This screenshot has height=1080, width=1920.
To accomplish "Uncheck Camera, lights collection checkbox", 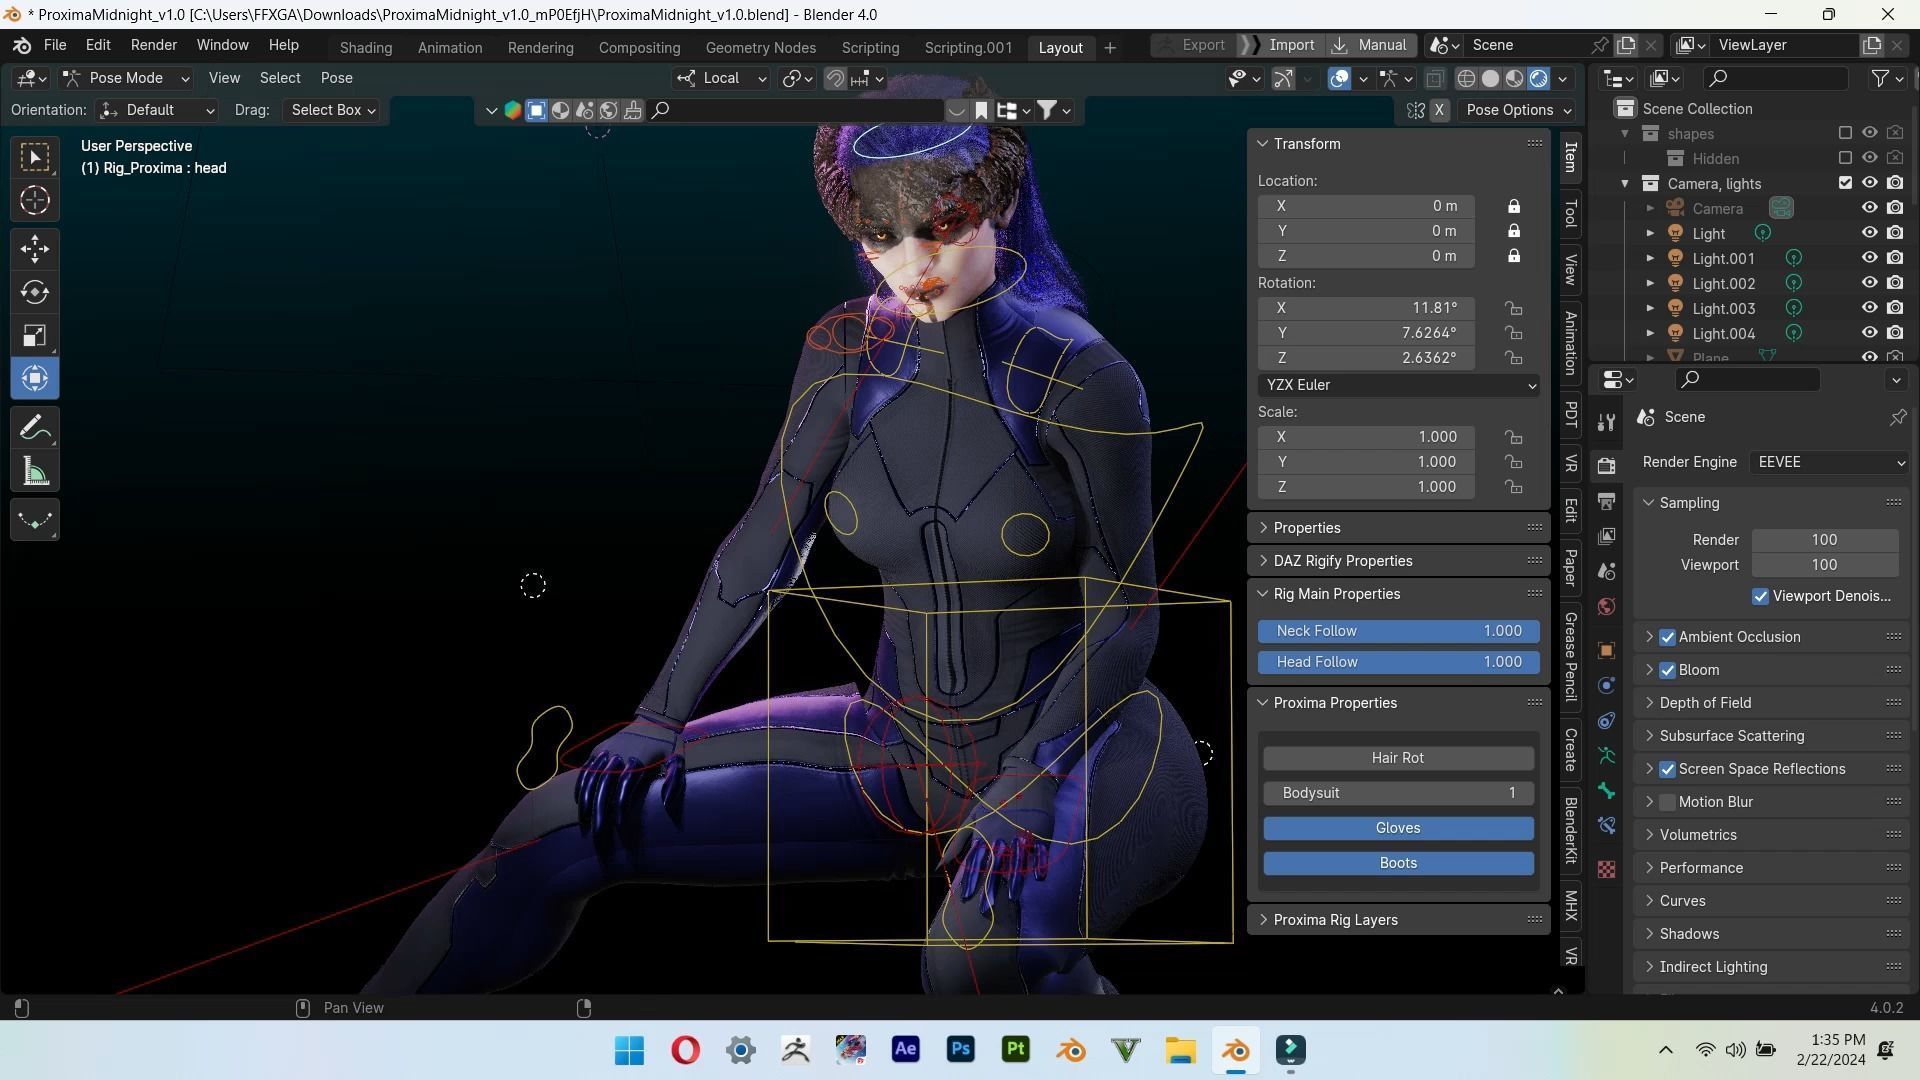I will point(1845,183).
